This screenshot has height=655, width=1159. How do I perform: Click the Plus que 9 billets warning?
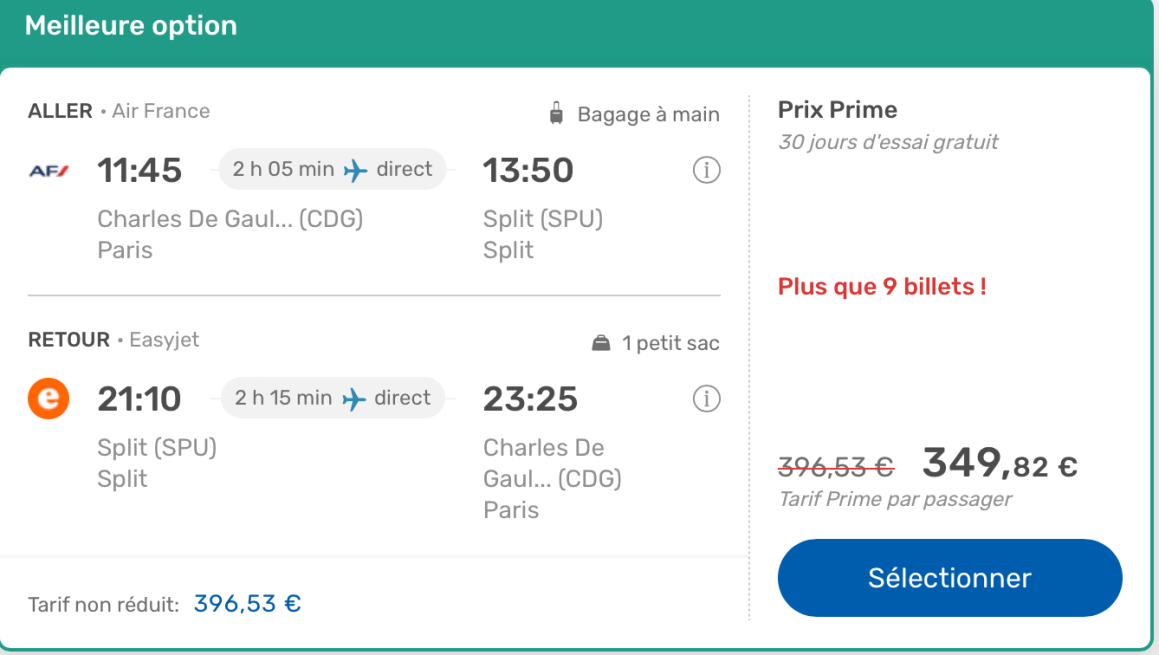(x=882, y=287)
